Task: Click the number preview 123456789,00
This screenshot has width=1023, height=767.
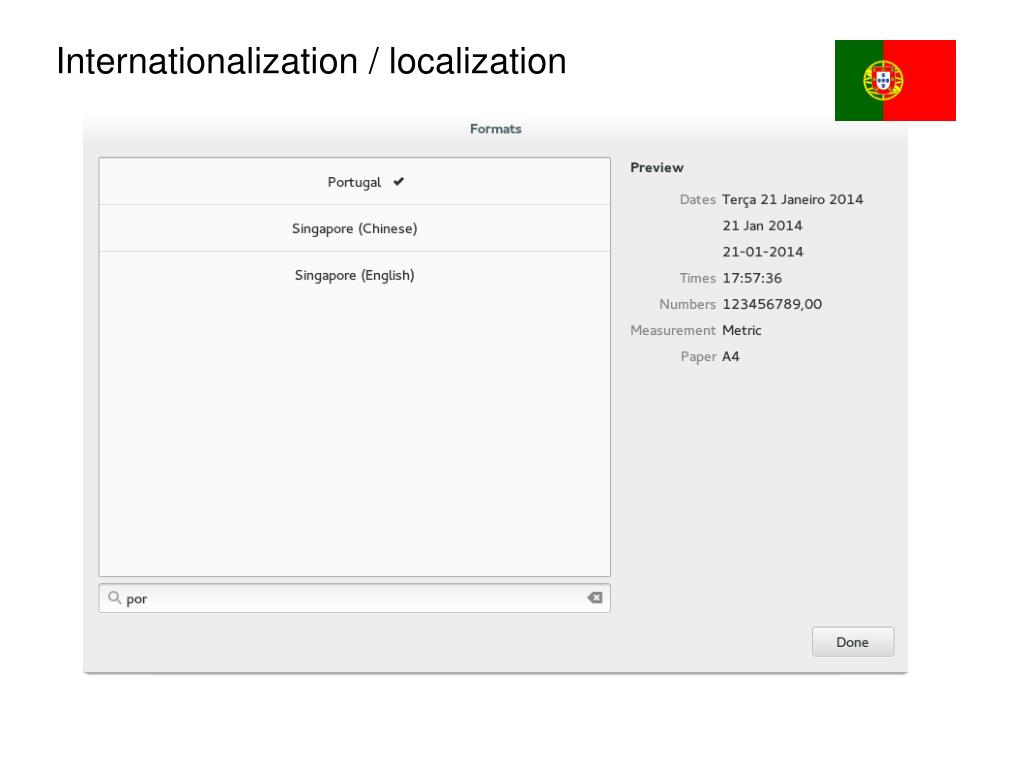Action: pyautogui.click(x=772, y=304)
